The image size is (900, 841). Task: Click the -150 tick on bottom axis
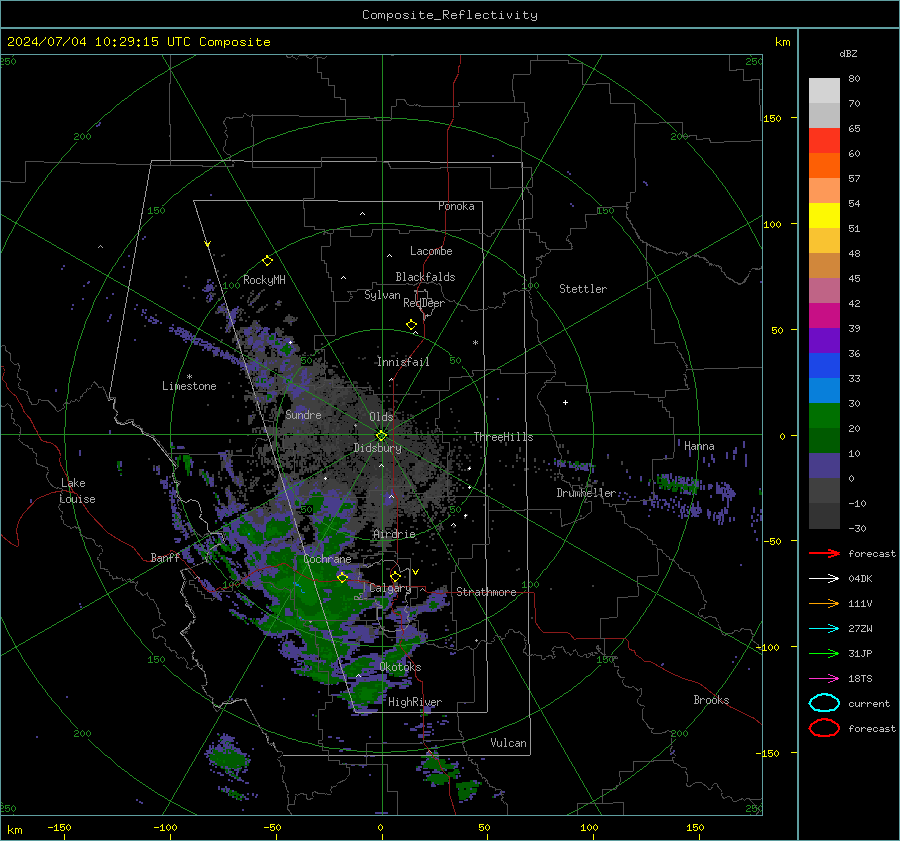pyautogui.click(x=59, y=828)
